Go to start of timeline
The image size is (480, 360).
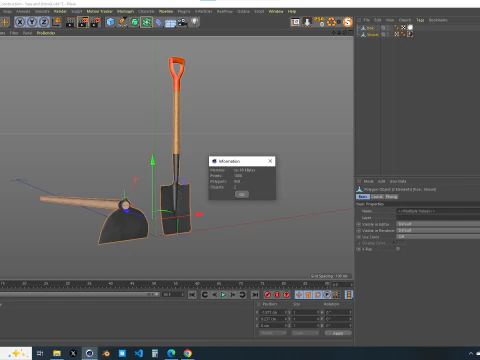[192, 295]
